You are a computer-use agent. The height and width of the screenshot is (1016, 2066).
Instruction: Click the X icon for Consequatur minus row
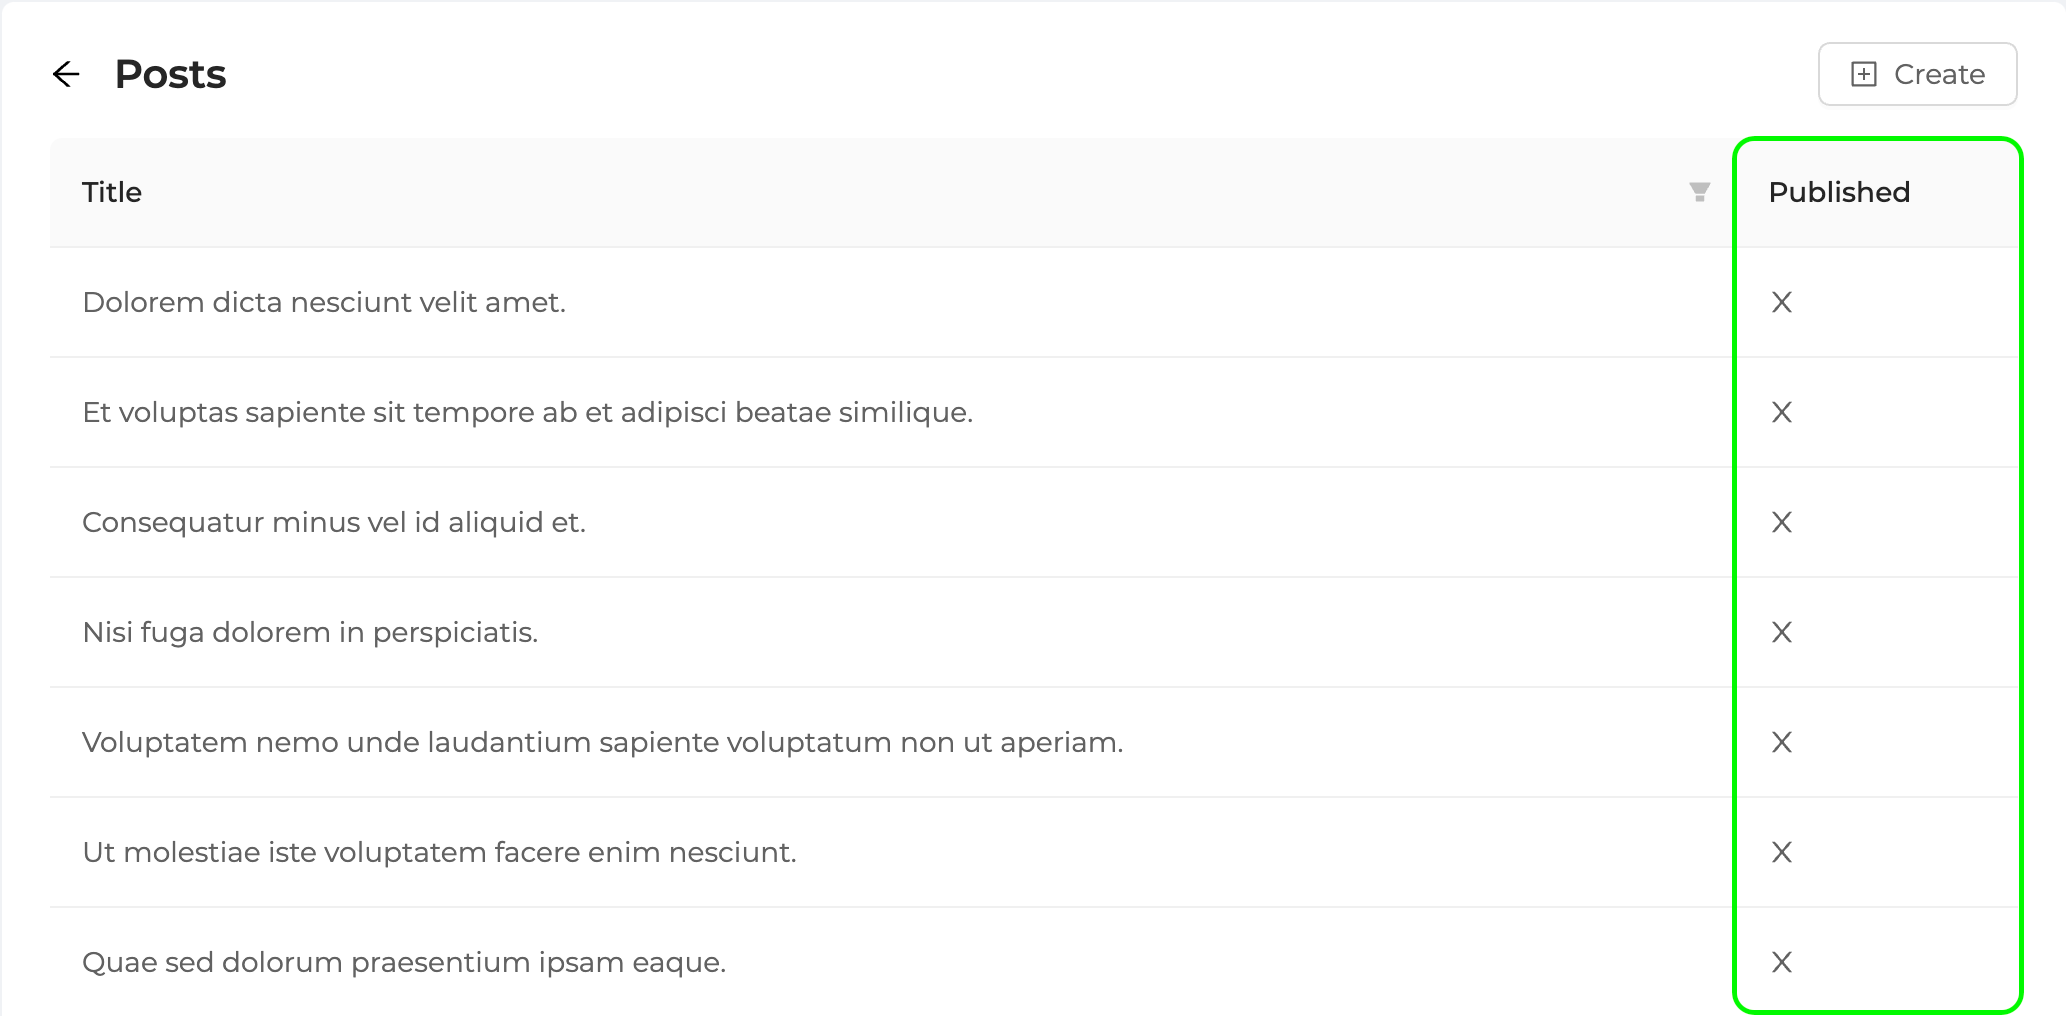(1782, 522)
